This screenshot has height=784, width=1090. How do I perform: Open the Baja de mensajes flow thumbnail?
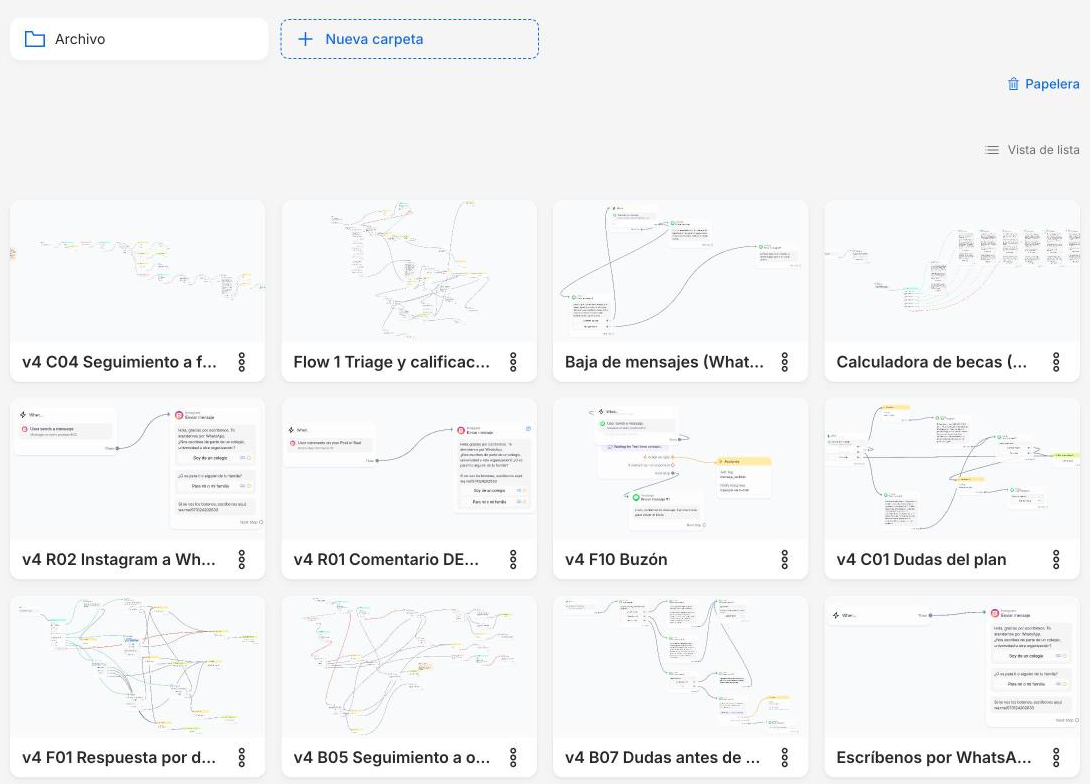681,271
